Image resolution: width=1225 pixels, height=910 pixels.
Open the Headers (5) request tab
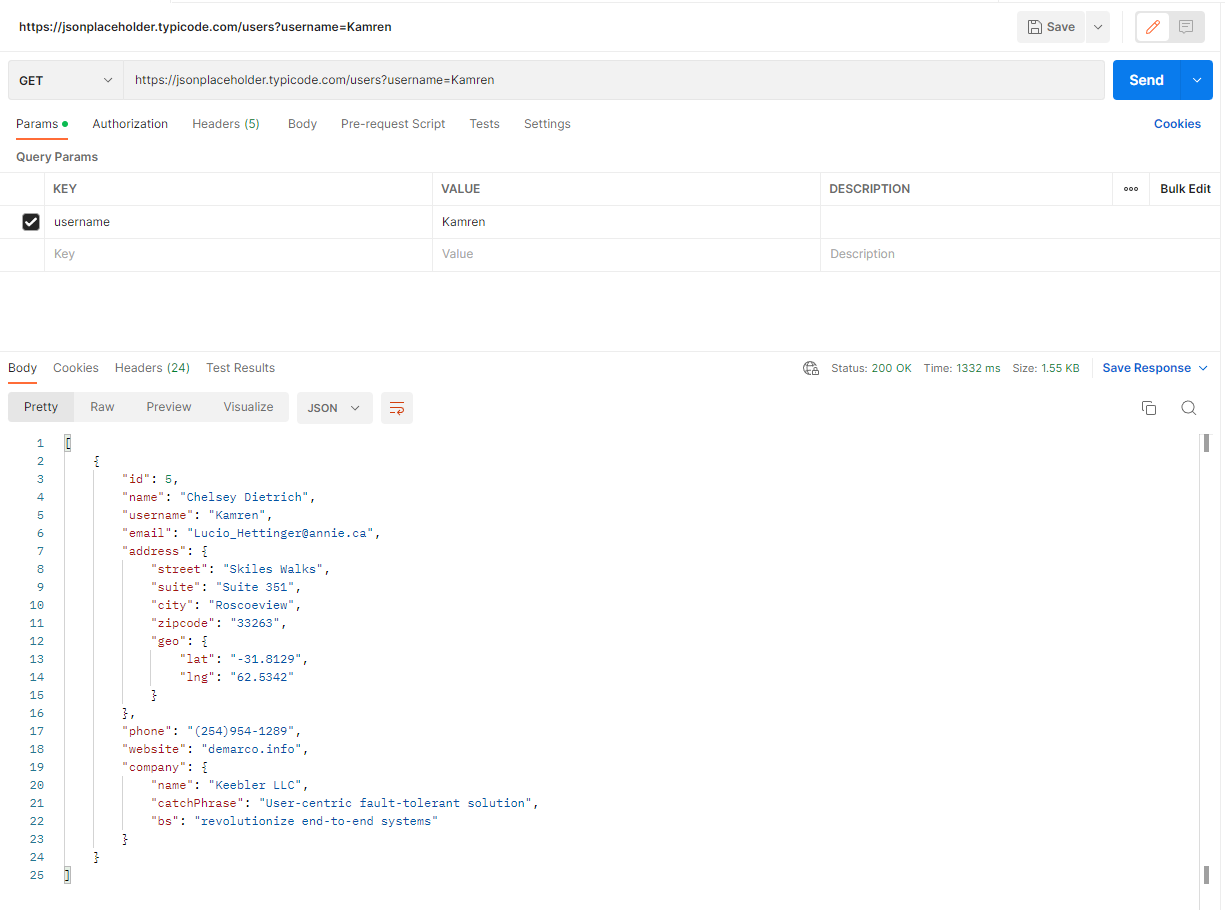click(226, 124)
